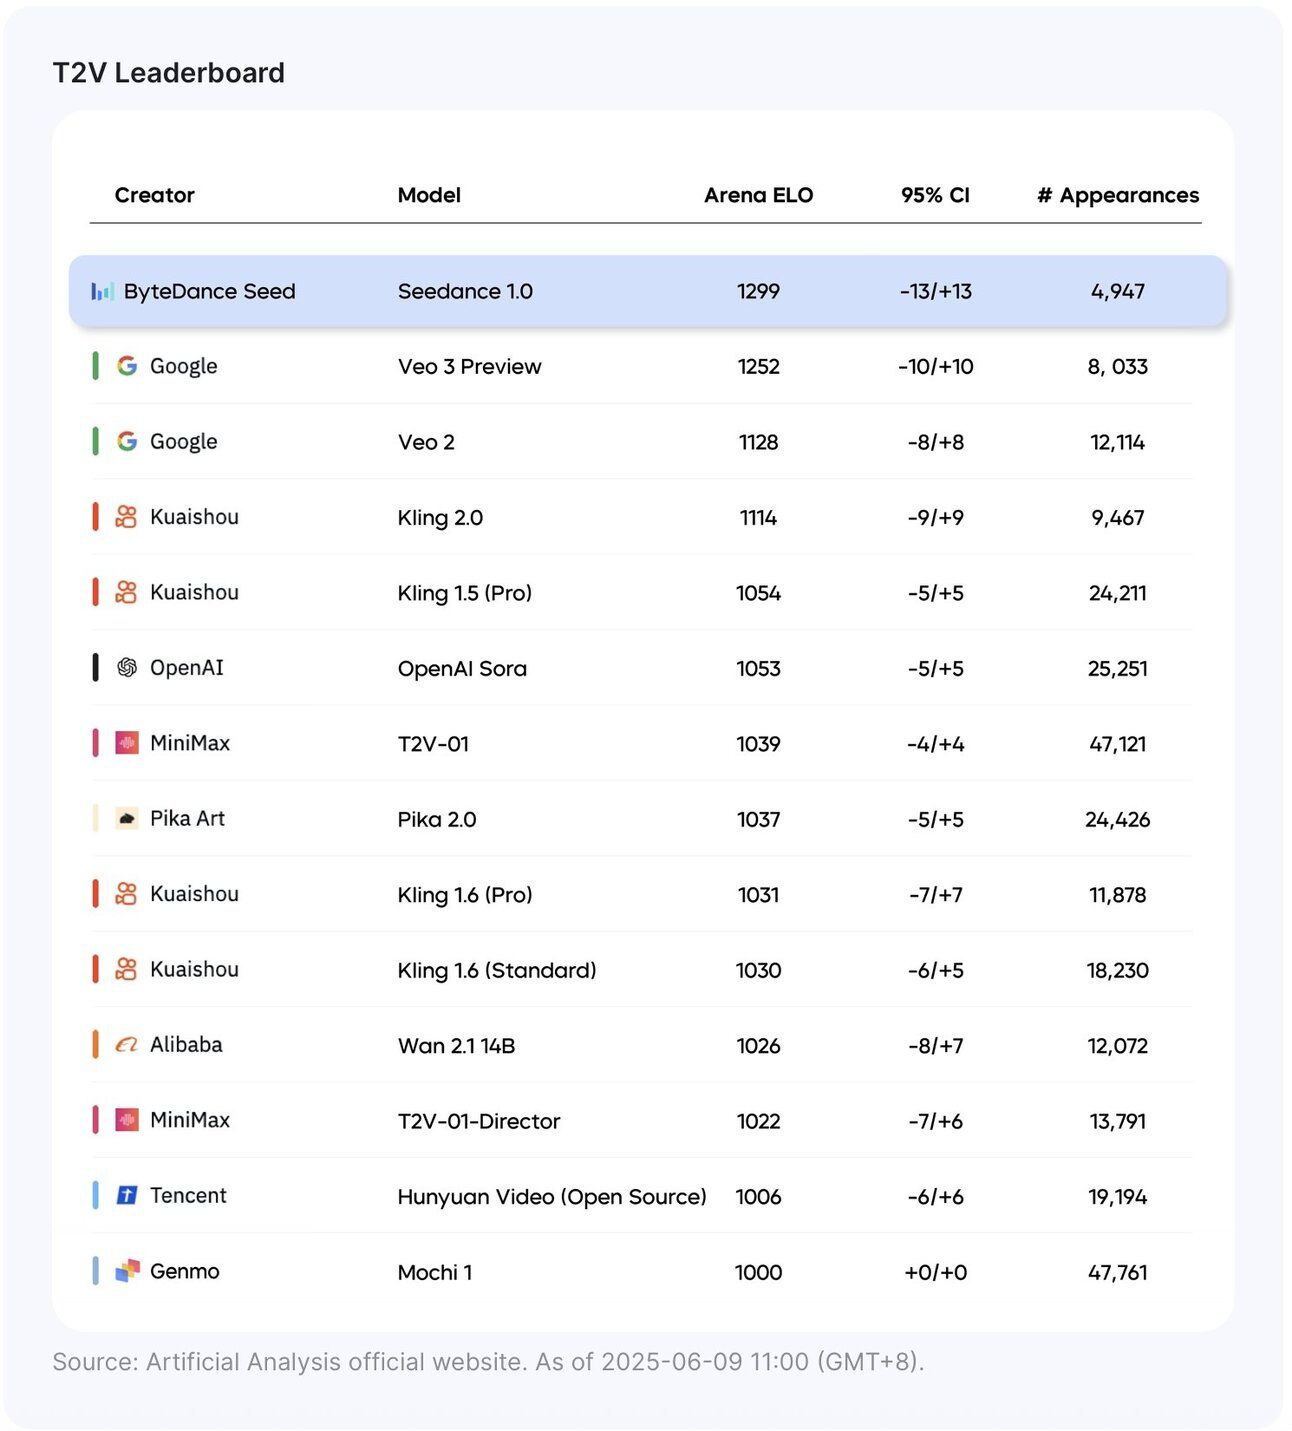Click the Mochi 1 ELO score 1000
The height and width of the screenshot is (1431, 1292).
click(x=758, y=1272)
